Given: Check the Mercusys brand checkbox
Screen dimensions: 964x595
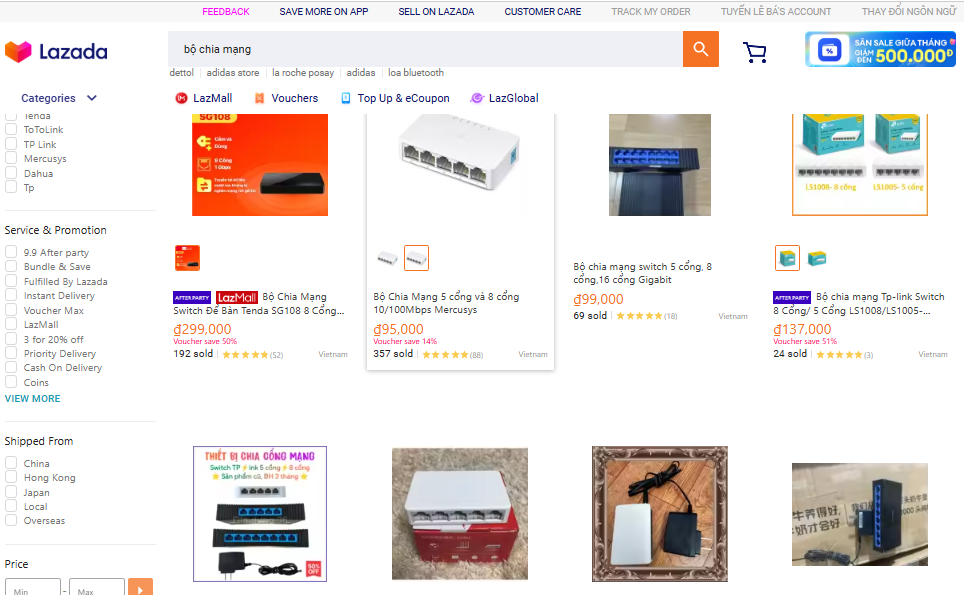Looking at the screenshot, I should point(11,159).
